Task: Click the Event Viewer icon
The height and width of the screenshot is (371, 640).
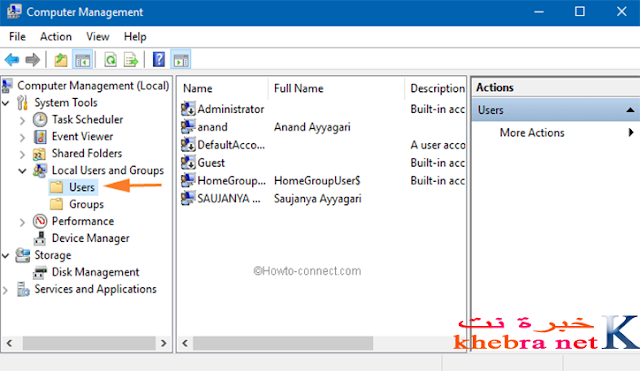Action: tap(40, 137)
